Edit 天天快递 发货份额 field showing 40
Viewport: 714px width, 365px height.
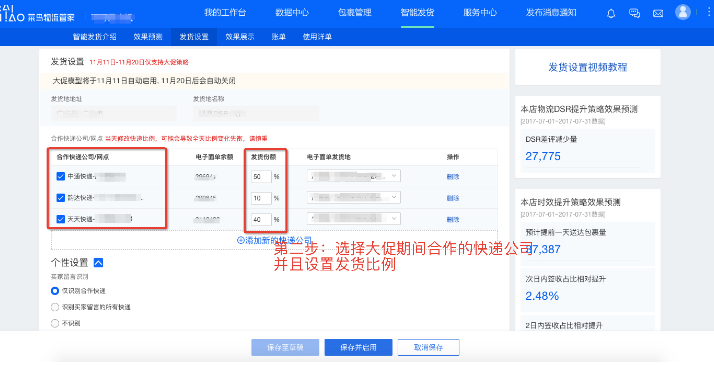coord(261,219)
